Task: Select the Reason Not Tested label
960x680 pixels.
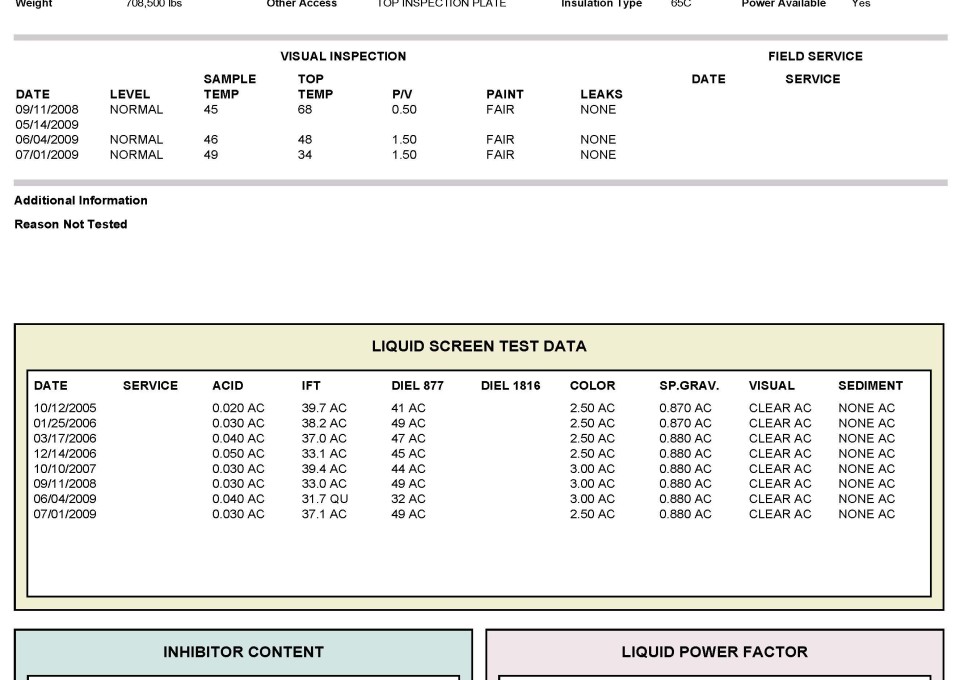Action: point(70,225)
